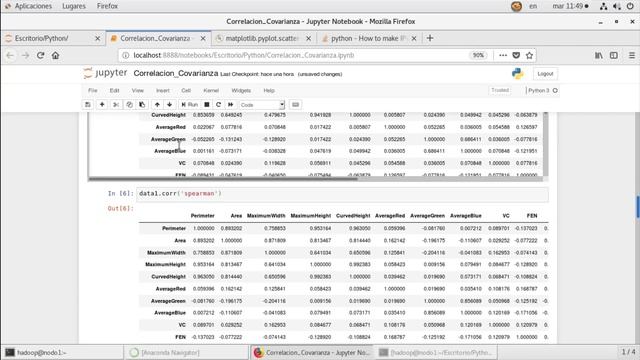This screenshot has width=640, height=360.
Task: Open the cell type Code dropdown
Action: click(x=262, y=105)
